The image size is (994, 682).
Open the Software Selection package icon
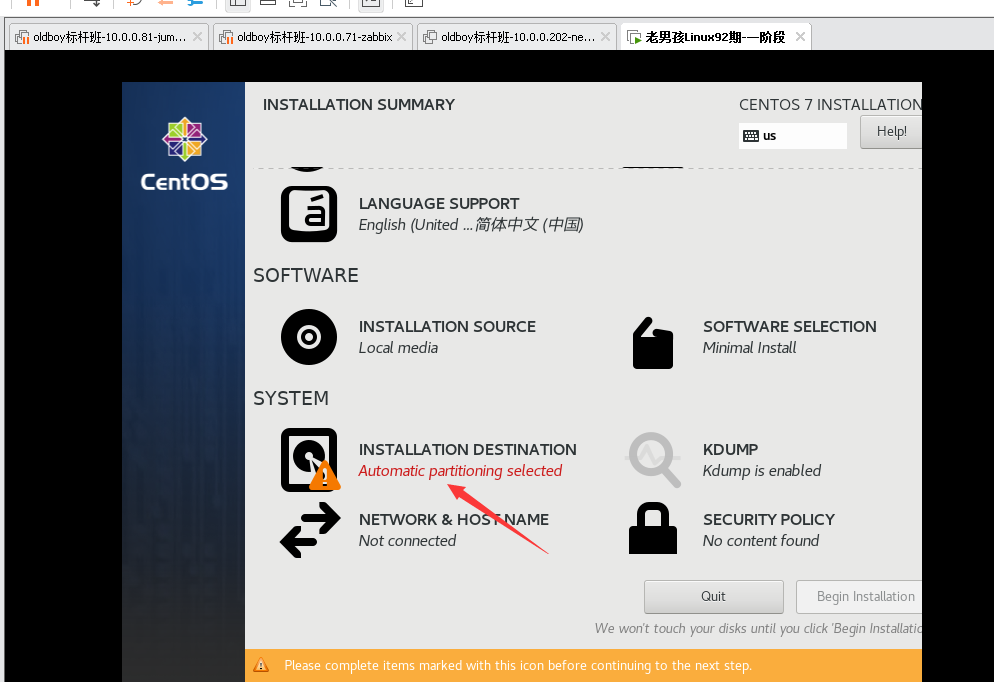click(x=652, y=343)
